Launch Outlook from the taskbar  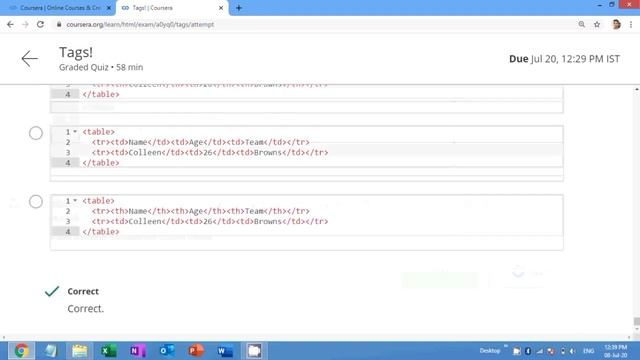pyautogui.click(x=167, y=351)
